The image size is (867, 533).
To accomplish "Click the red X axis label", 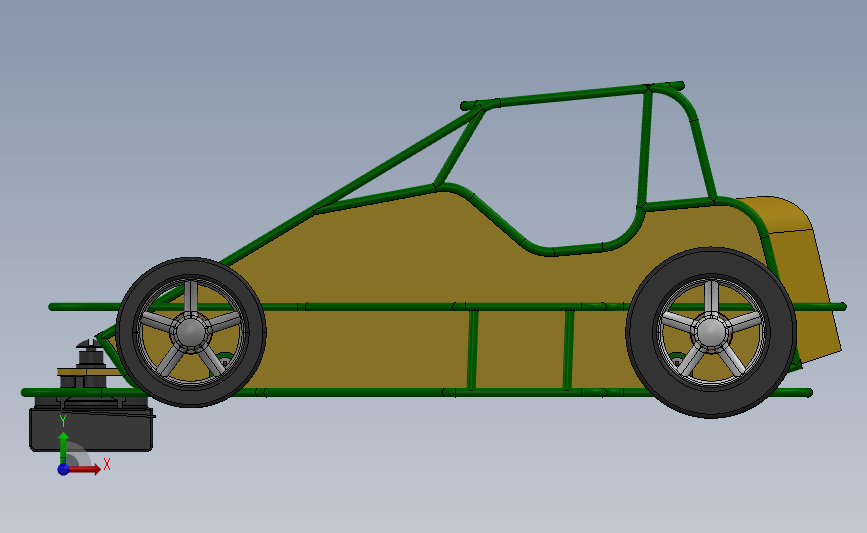I will [107, 464].
